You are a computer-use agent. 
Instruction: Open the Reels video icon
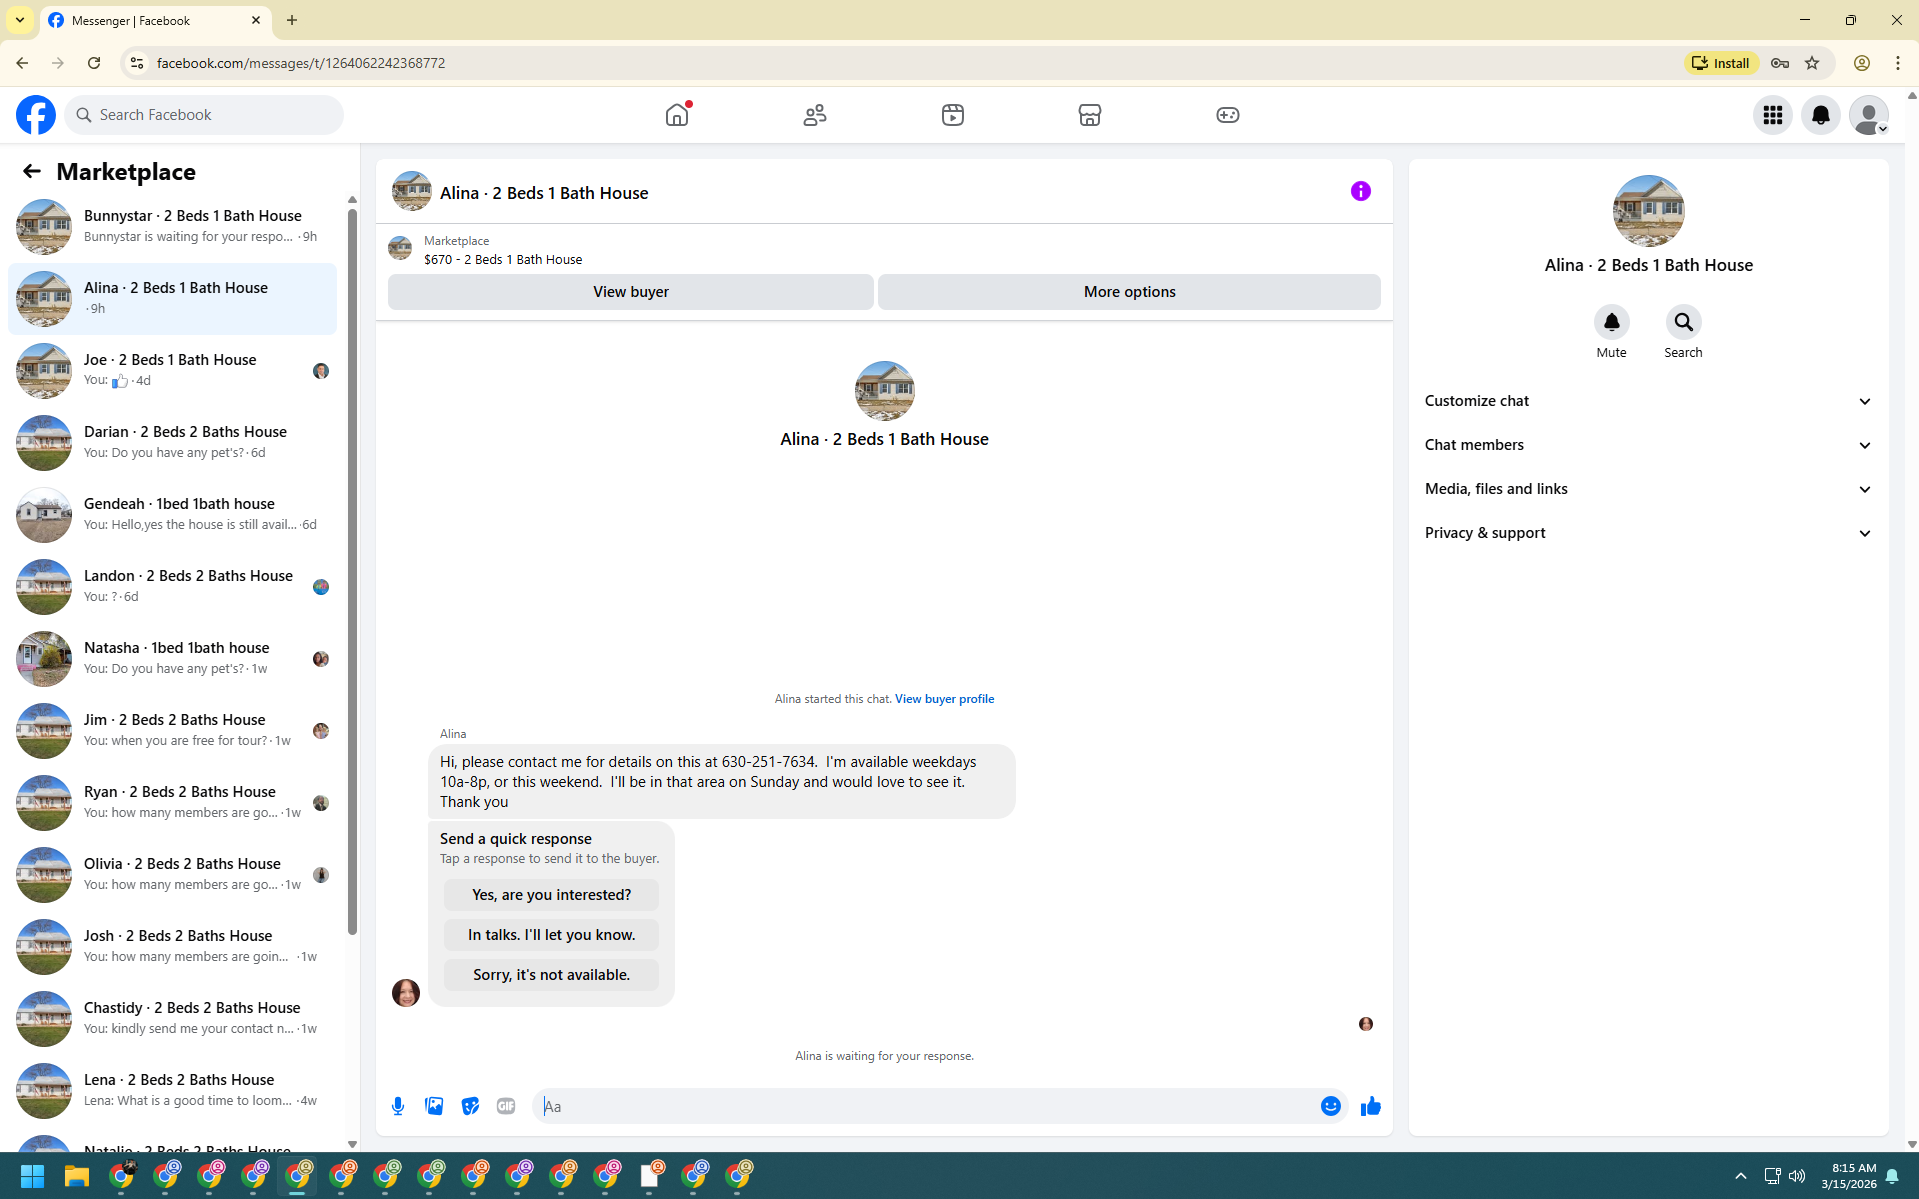coord(953,115)
